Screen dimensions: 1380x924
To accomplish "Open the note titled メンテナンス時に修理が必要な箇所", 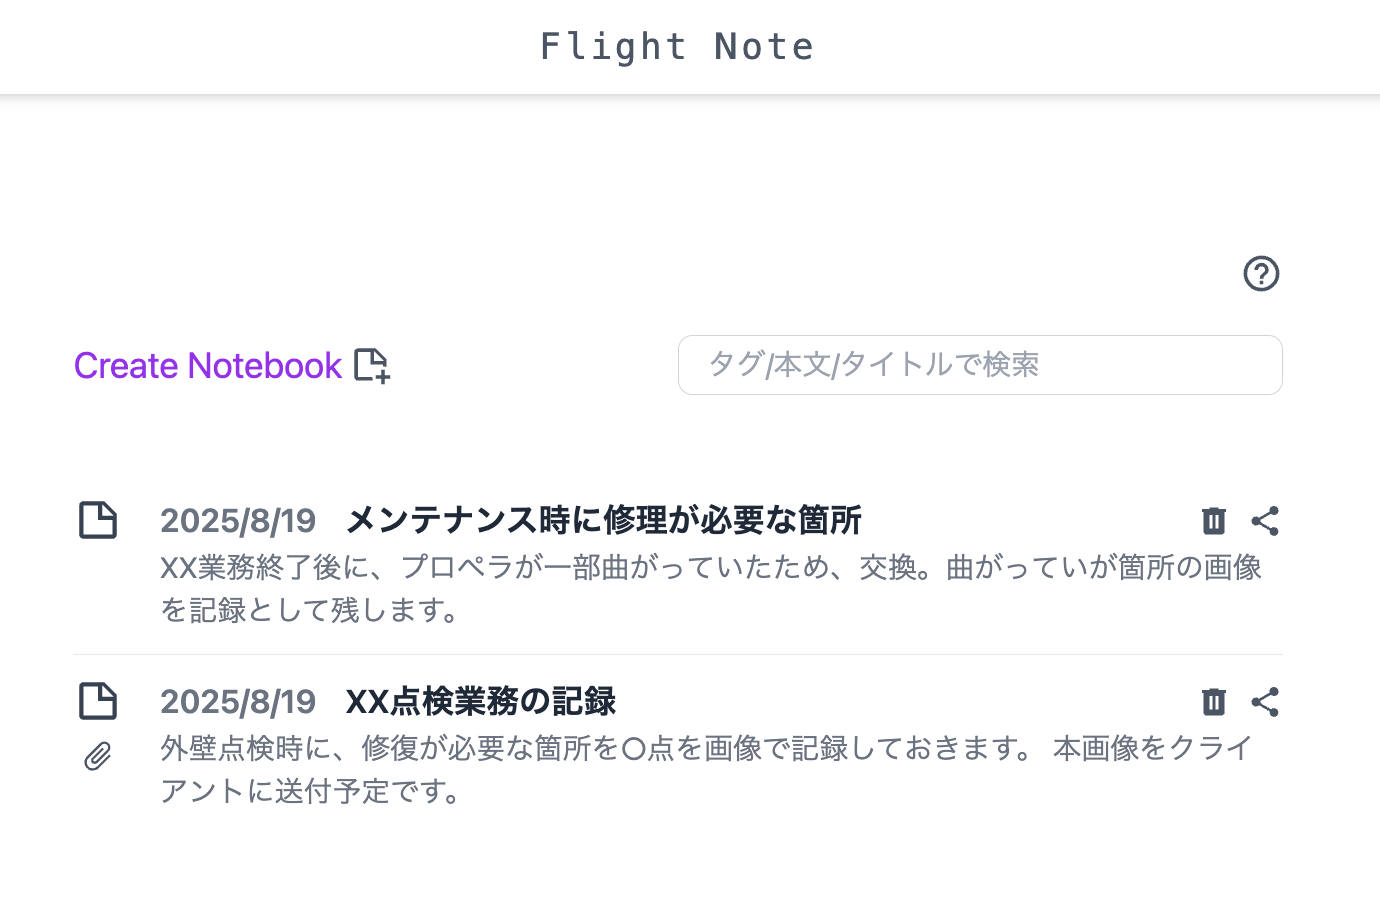I will (602, 520).
